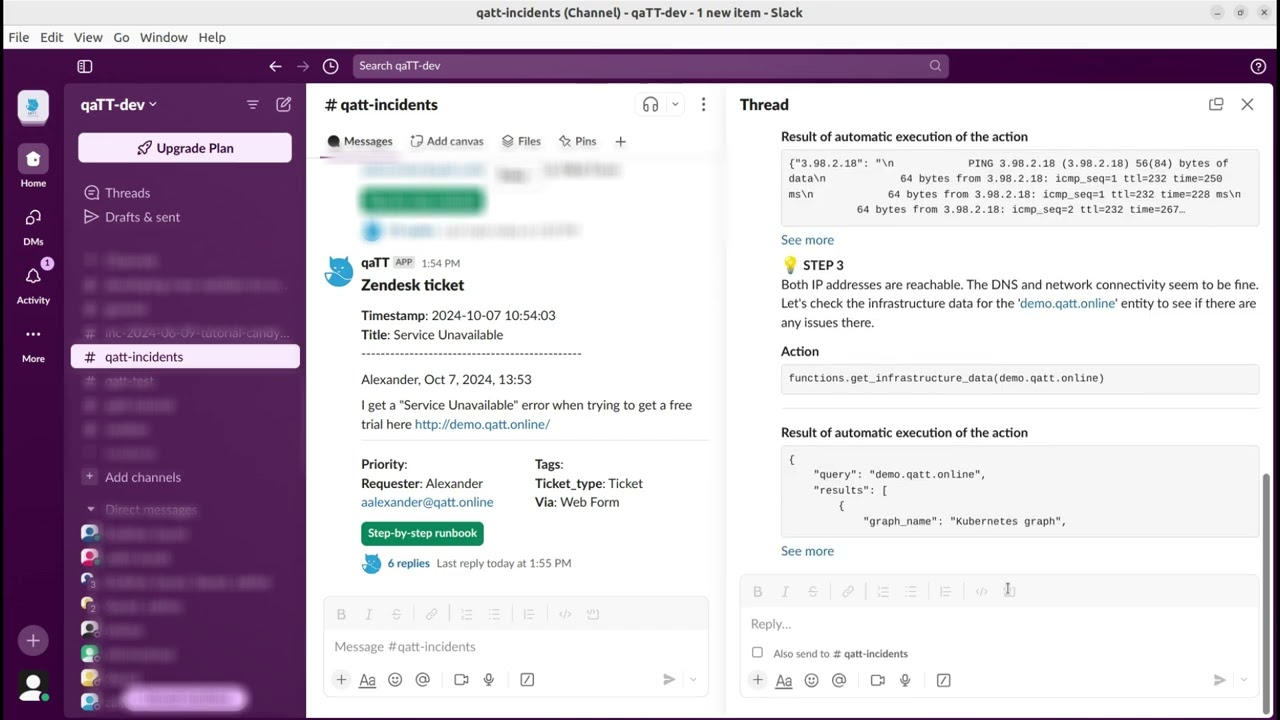
Task: Open the Edit menu
Action: [52, 37]
